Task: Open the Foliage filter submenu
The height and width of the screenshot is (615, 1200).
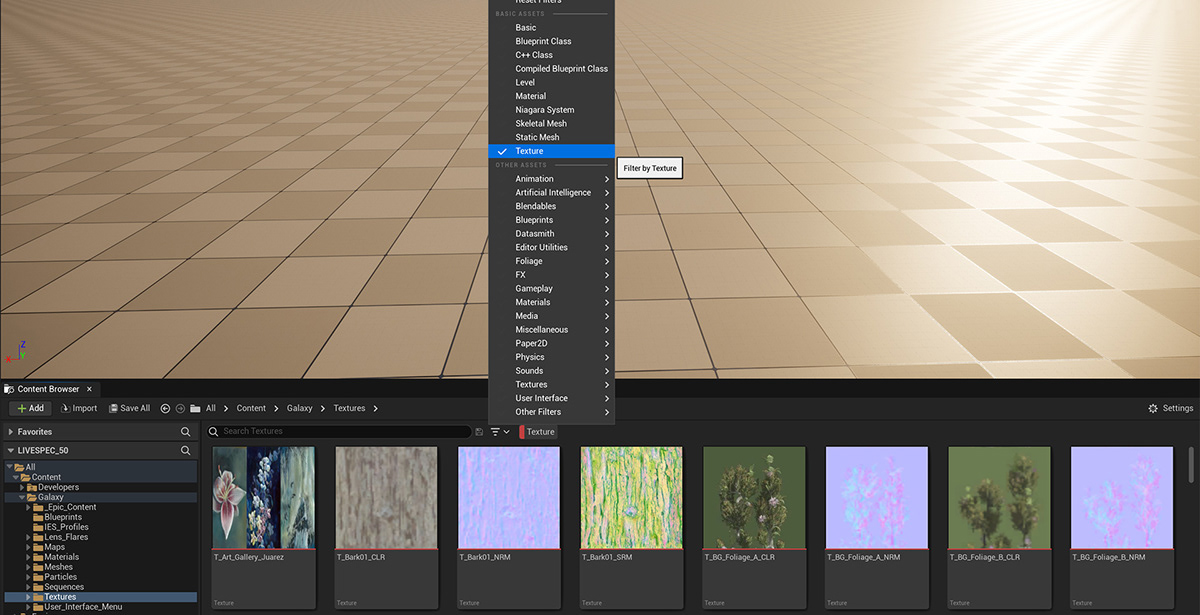Action: (x=531, y=260)
